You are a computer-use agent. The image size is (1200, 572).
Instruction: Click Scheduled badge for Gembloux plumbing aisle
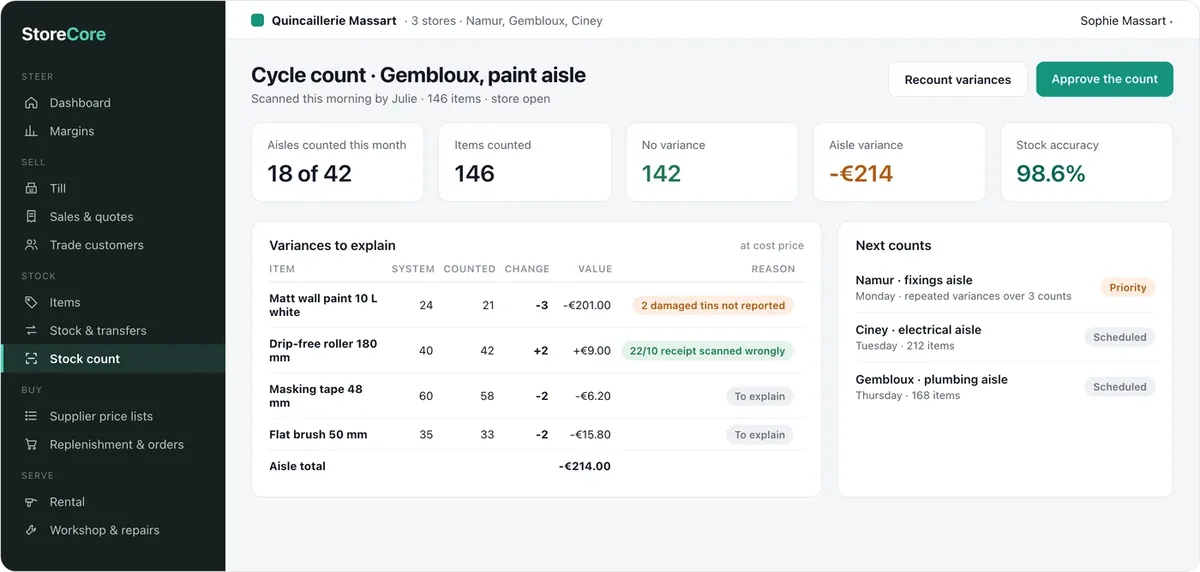tap(1120, 387)
